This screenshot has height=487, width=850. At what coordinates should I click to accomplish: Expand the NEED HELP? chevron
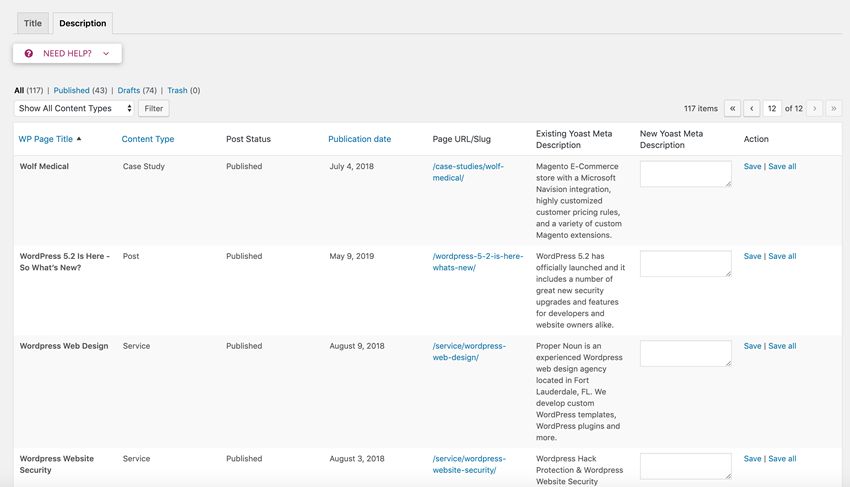106,53
